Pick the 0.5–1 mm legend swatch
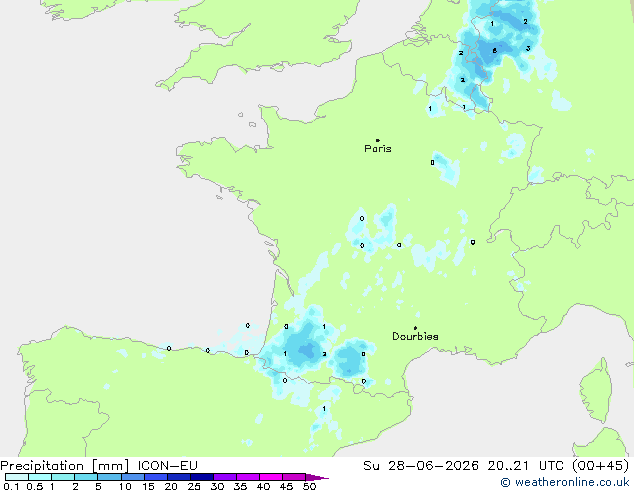The width and height of the screenshot is (634, 490). (40, 477)
